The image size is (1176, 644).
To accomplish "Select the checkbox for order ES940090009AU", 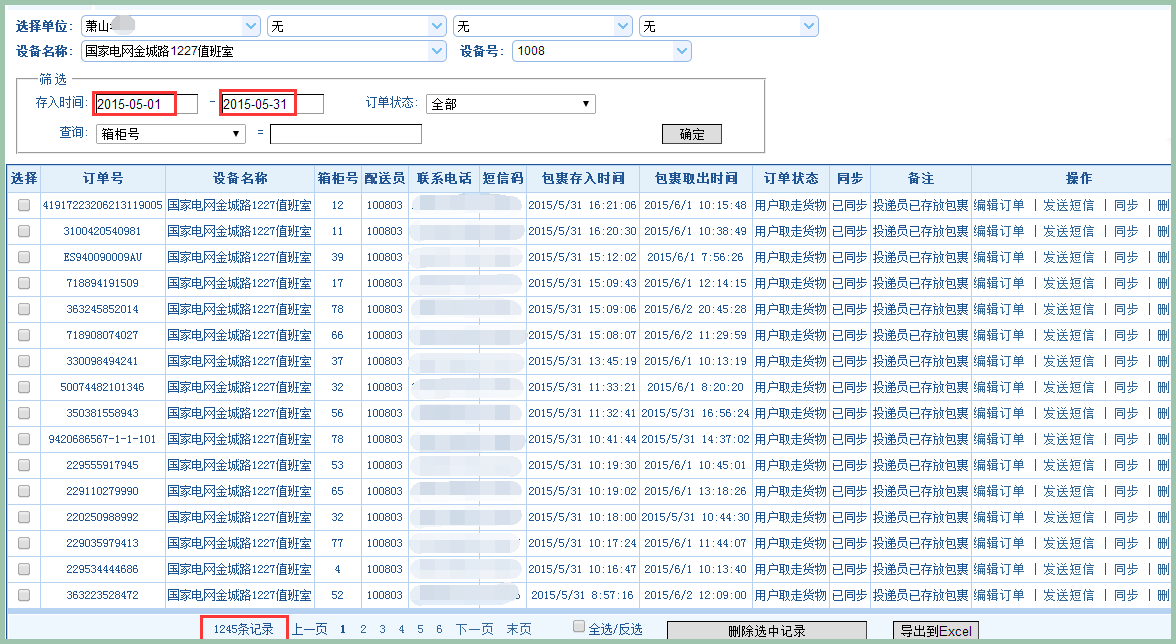I will 24,257.
